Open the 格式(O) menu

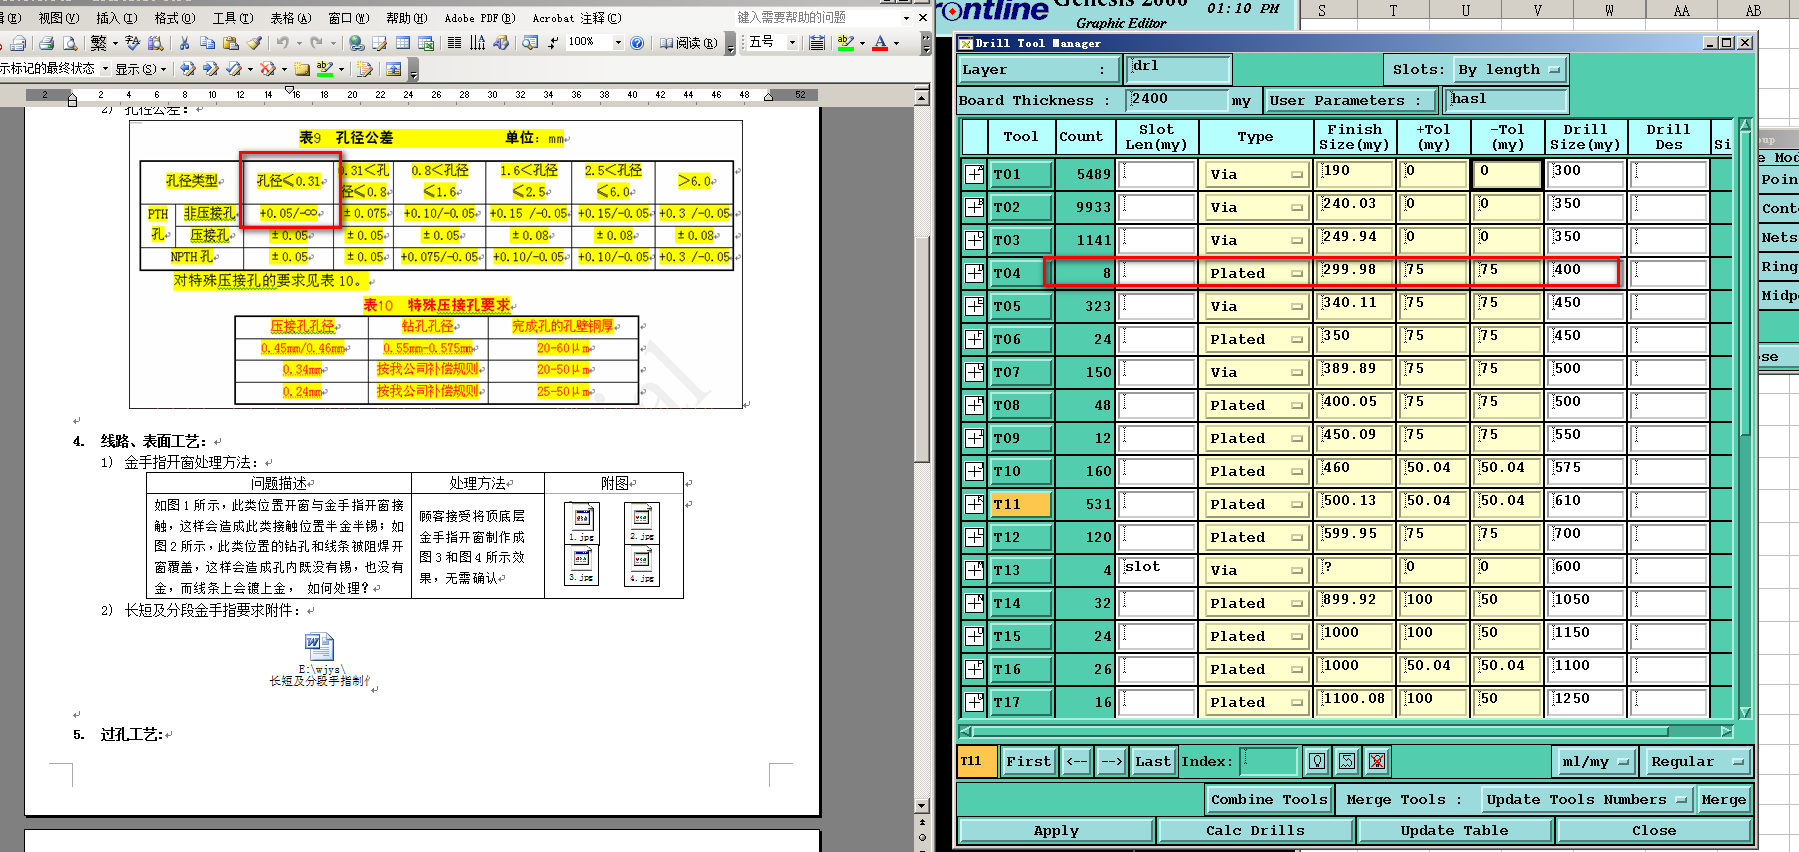[174, 18]
